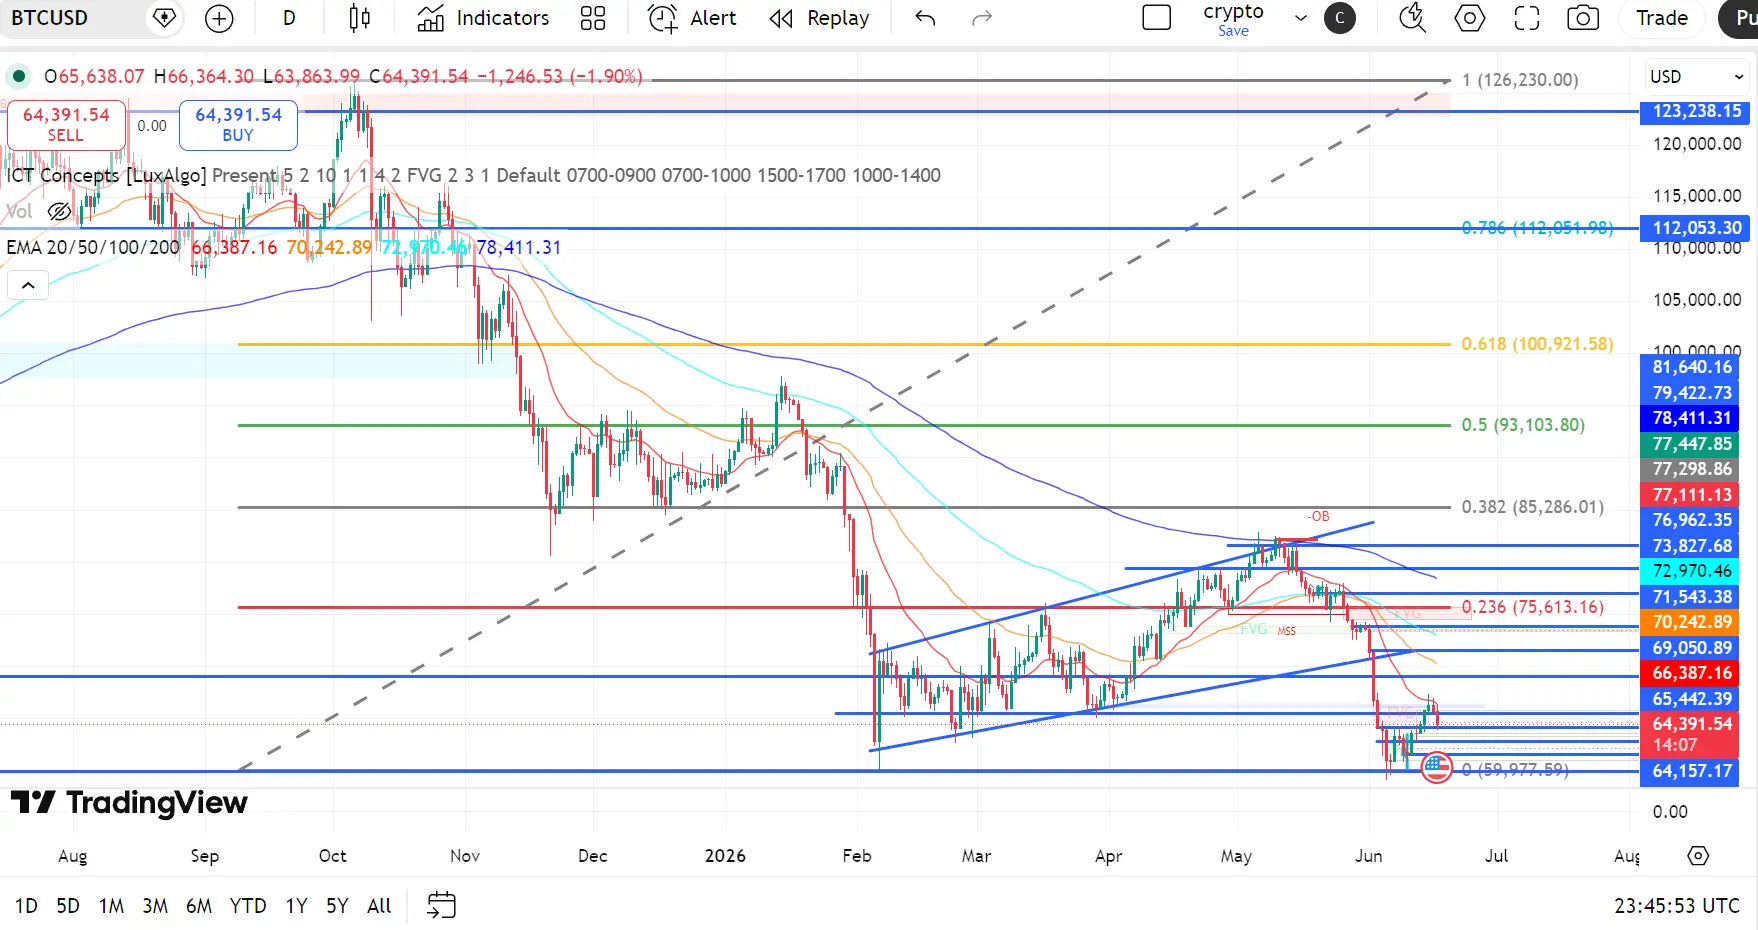Open the TradingView logo link
1758x930 pixels.
129,803
